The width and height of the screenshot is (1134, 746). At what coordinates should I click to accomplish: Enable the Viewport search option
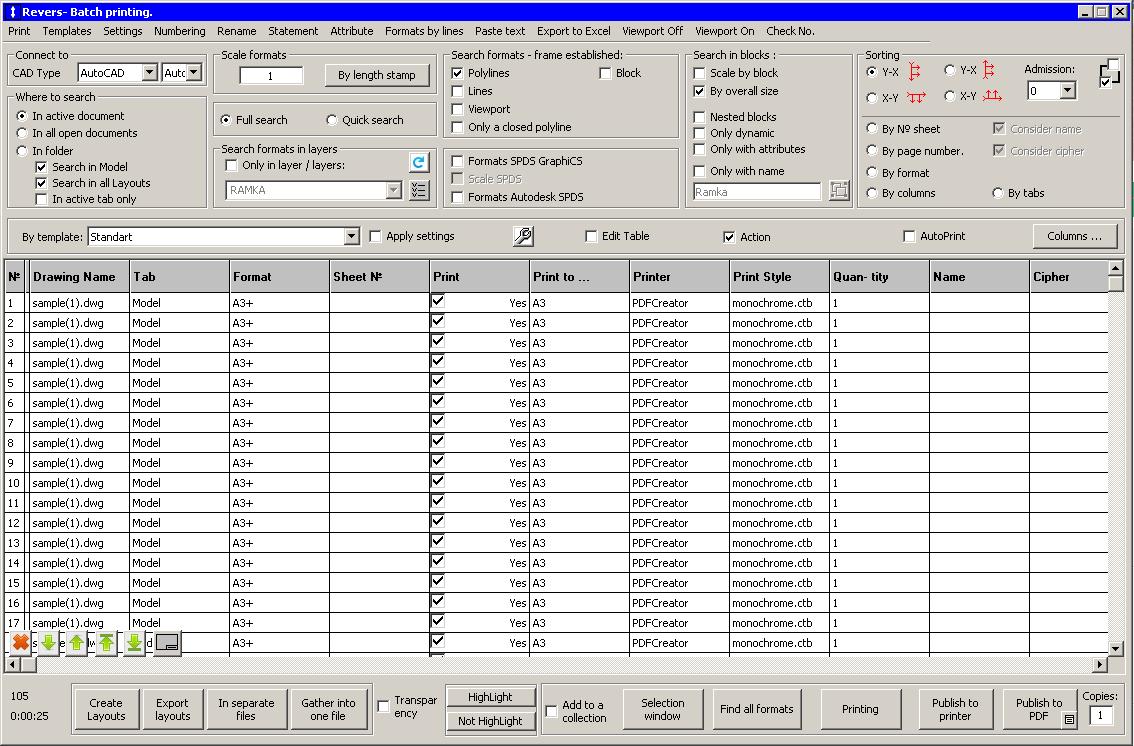pos(457,109)
